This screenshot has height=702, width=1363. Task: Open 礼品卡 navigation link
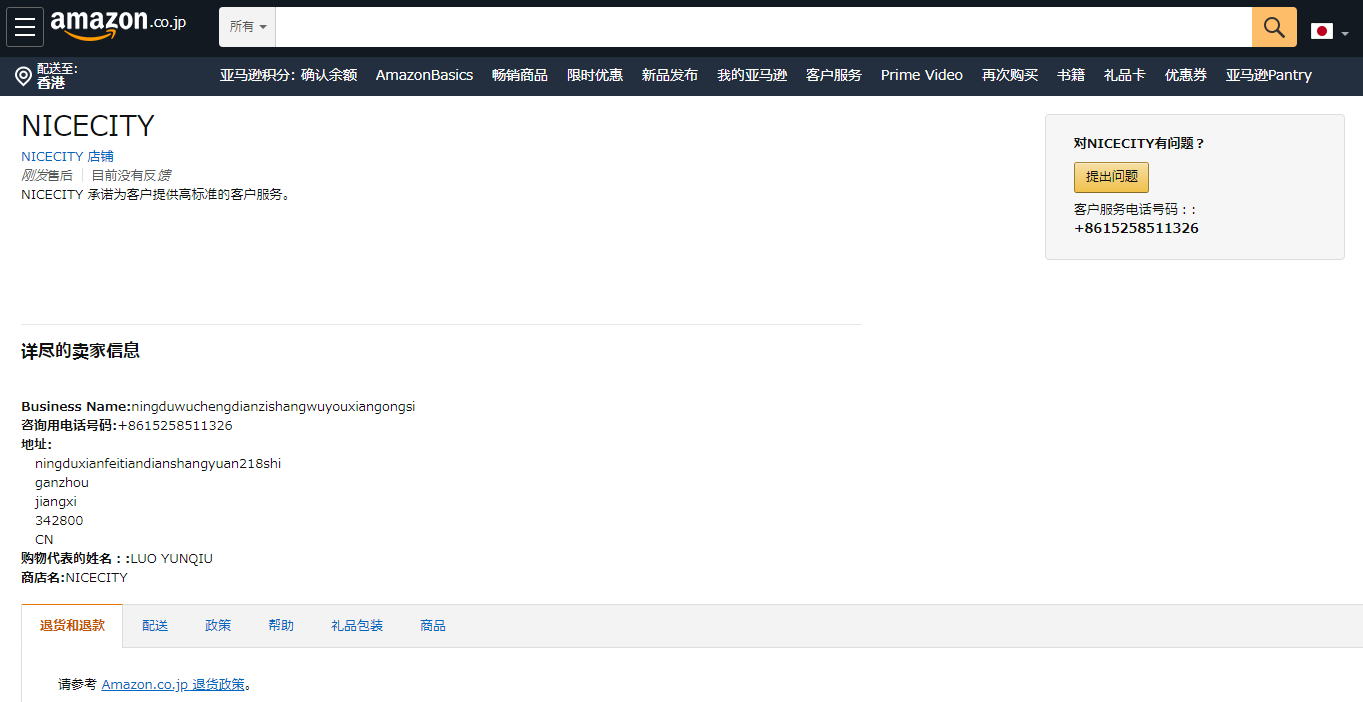1125,75
